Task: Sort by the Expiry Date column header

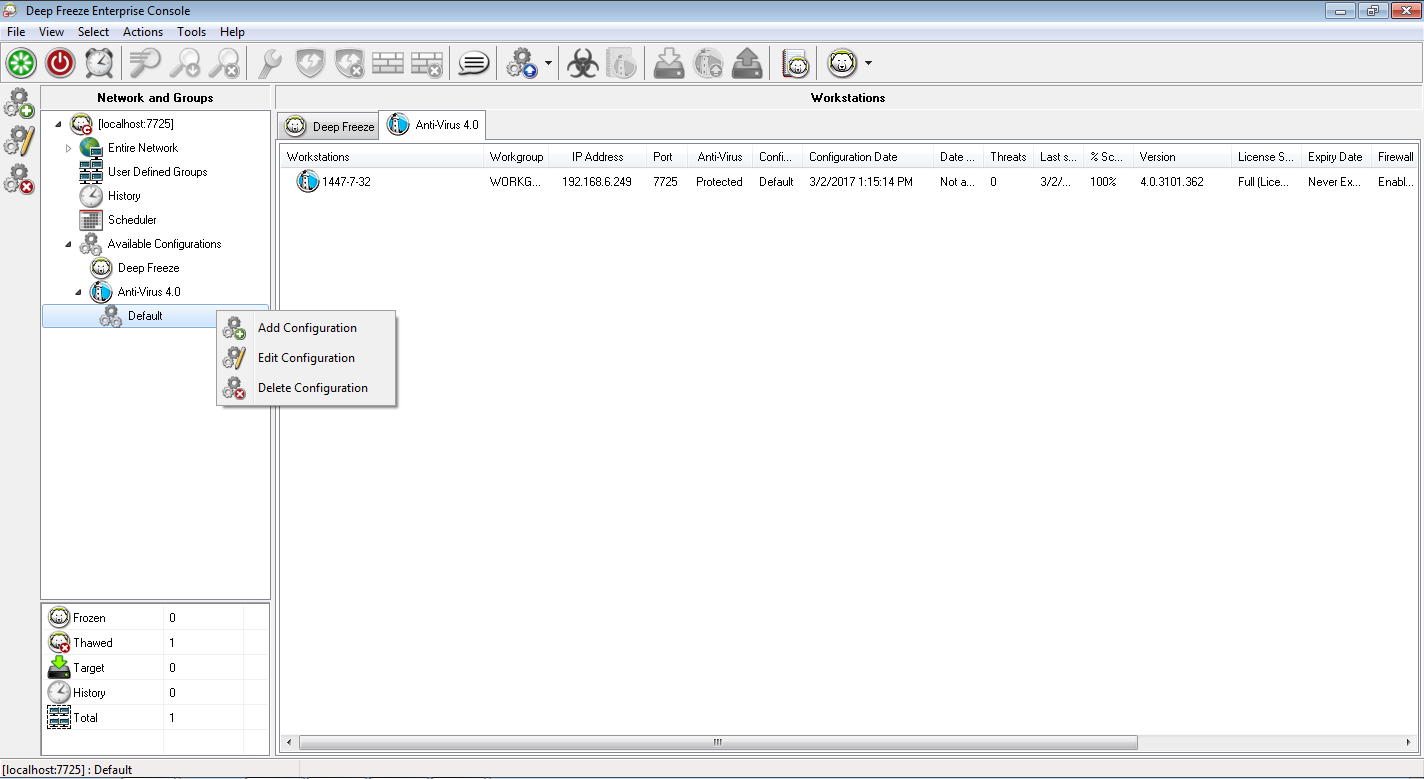Action: point(1337,157)
